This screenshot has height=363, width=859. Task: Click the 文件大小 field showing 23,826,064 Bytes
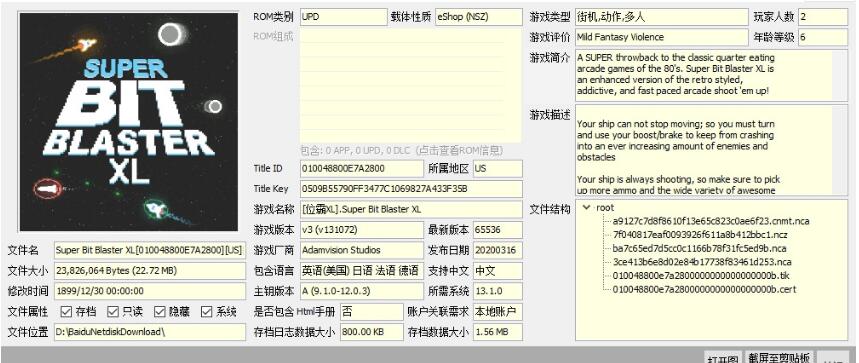point(150,270)
